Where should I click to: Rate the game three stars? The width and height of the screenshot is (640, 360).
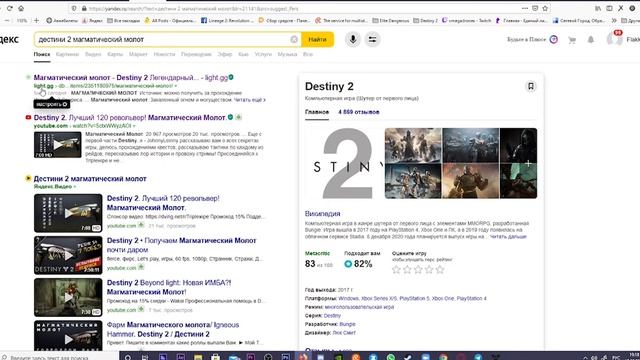pos(418,269)
